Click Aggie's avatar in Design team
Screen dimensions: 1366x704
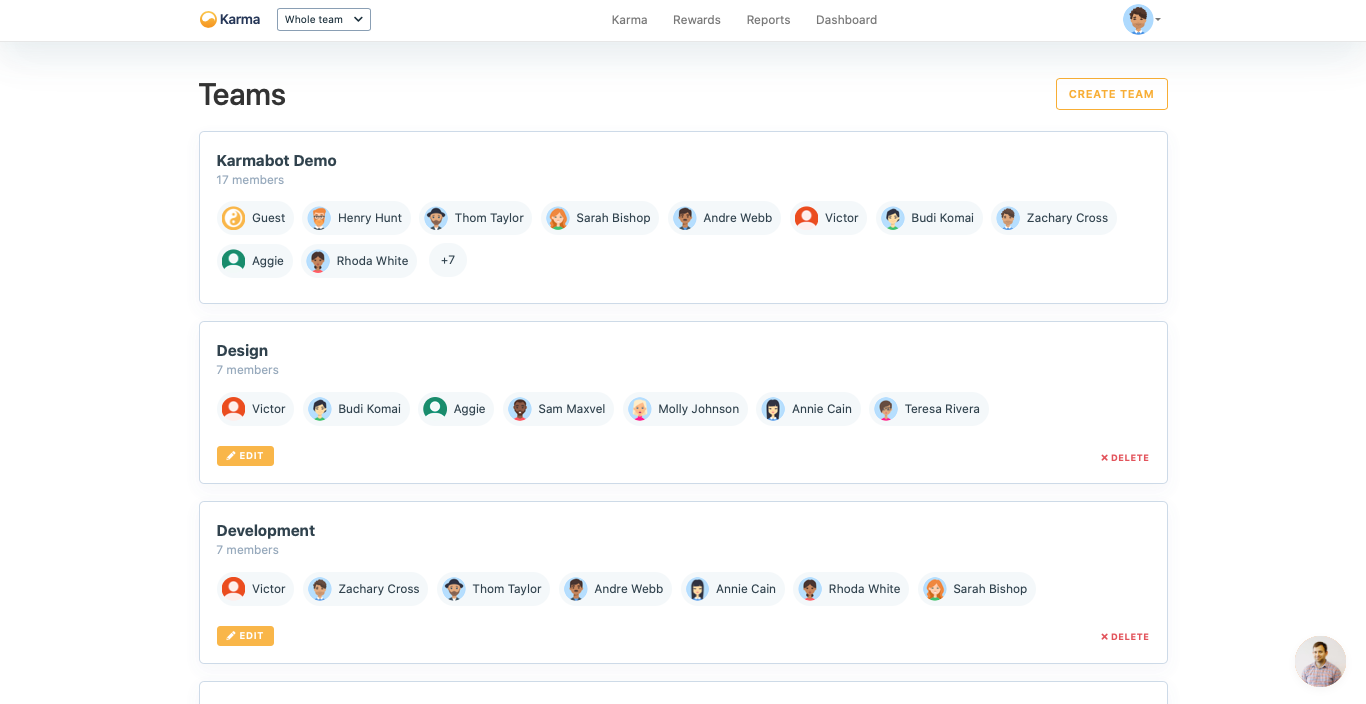(x=435, y=408)
